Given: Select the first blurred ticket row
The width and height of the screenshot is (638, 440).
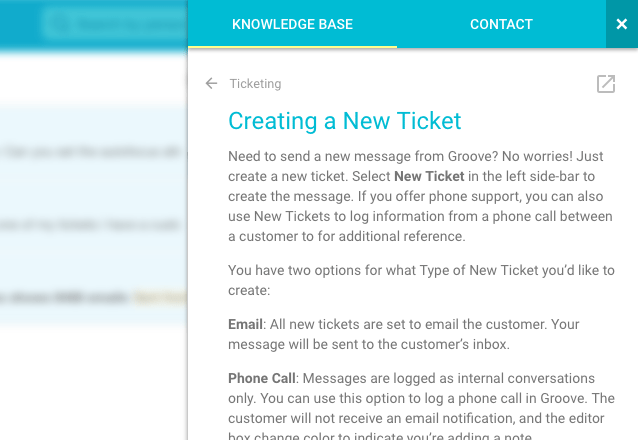Looking at the screenshot, I should (x=94, y=152).
